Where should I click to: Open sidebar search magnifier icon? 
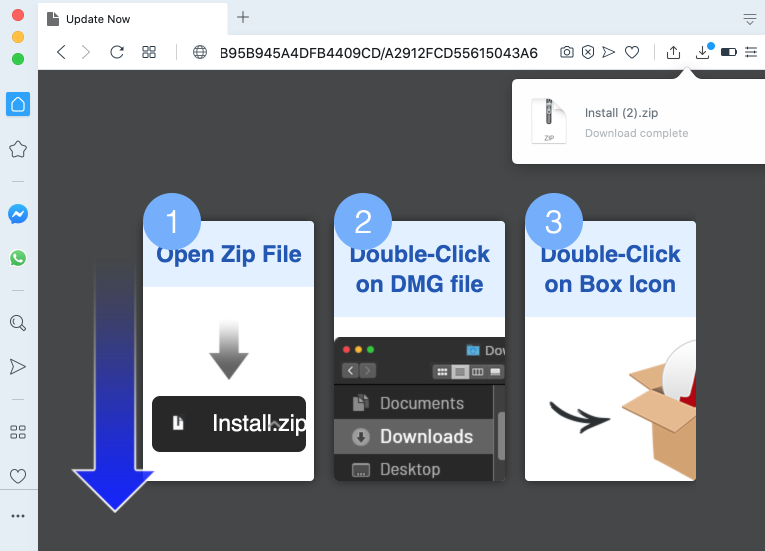point(18,323)
